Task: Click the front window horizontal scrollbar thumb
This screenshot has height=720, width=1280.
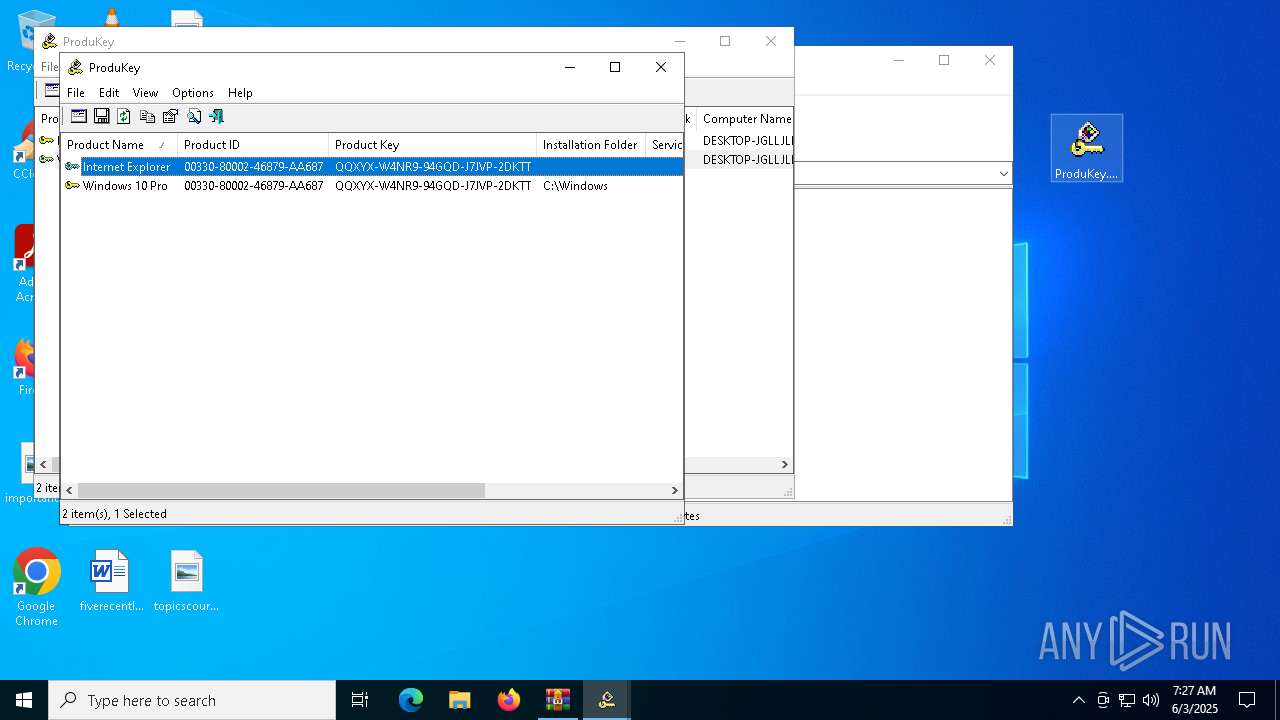Action: [x=281, y=491]
